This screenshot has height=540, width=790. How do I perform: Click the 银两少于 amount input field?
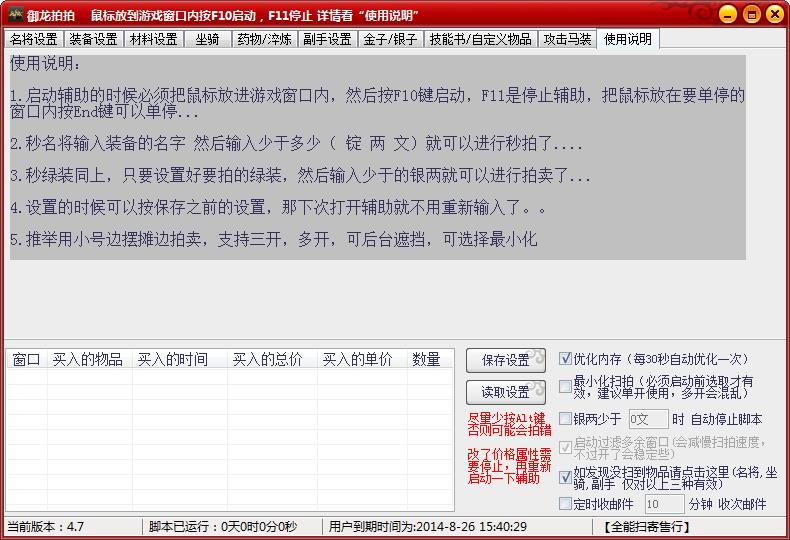[649, 419]
